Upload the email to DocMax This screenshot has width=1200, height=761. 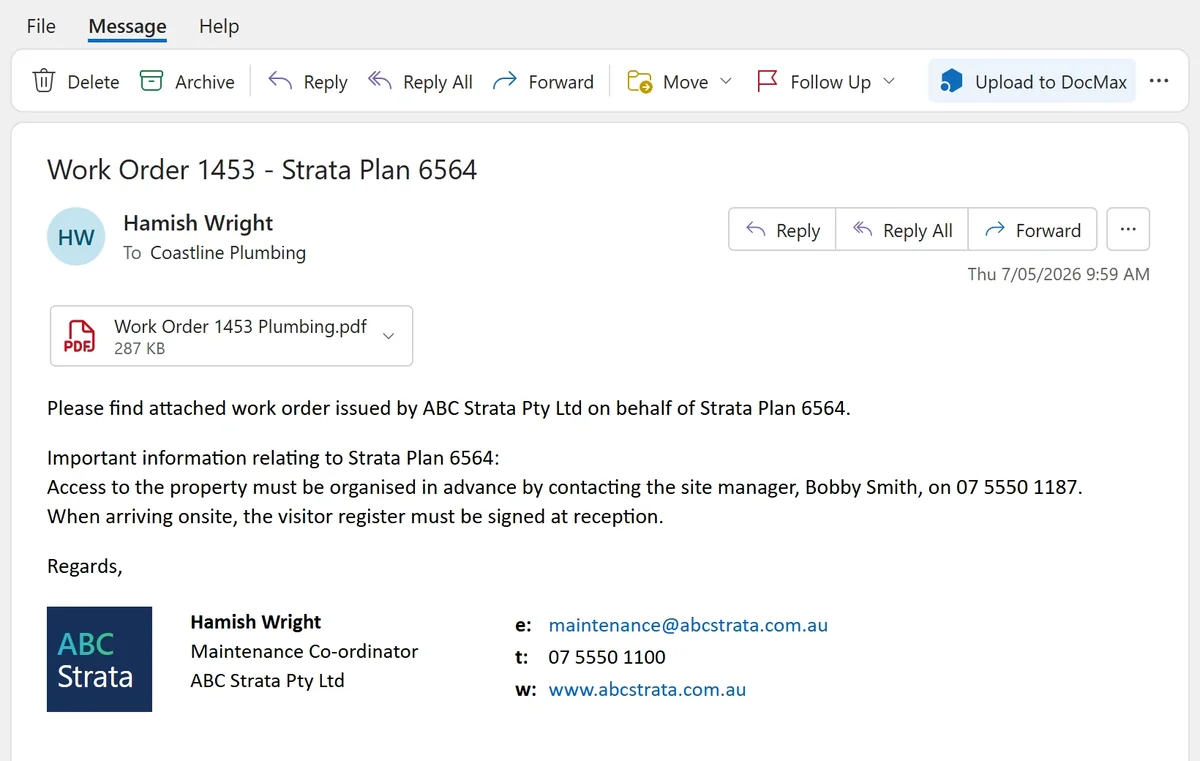[1033, 82]
